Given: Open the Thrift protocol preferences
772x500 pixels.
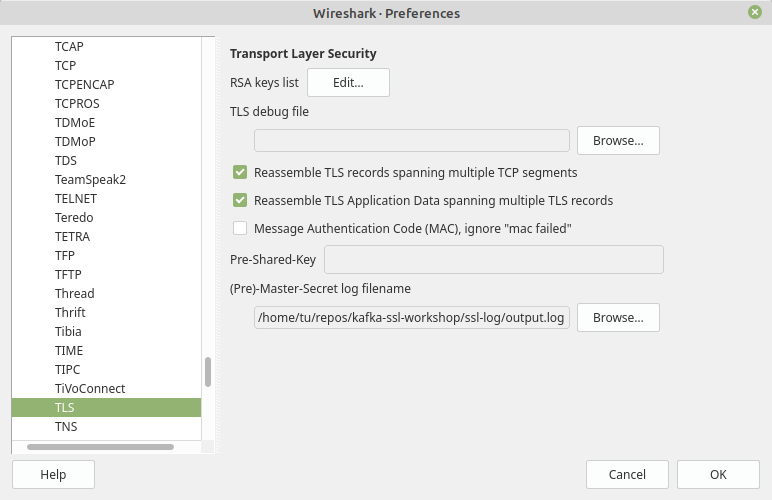Looking at the screenshot, I should (x=70, y=312).
